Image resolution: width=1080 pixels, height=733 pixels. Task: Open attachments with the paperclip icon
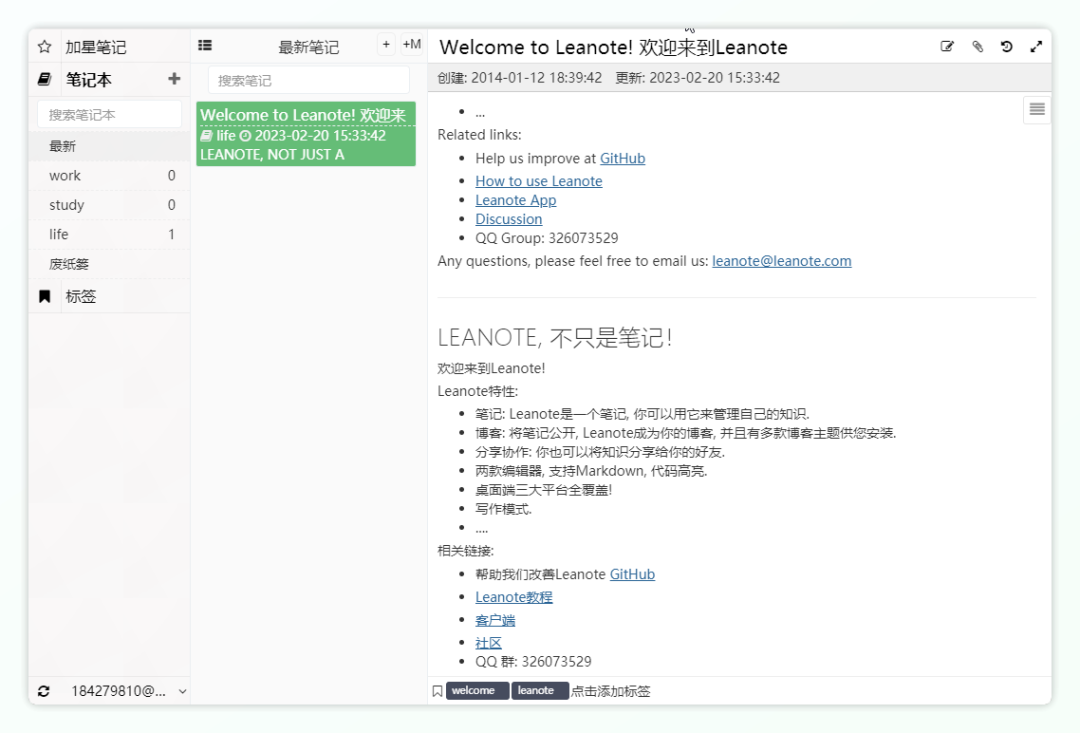click(x=977, y=46)
